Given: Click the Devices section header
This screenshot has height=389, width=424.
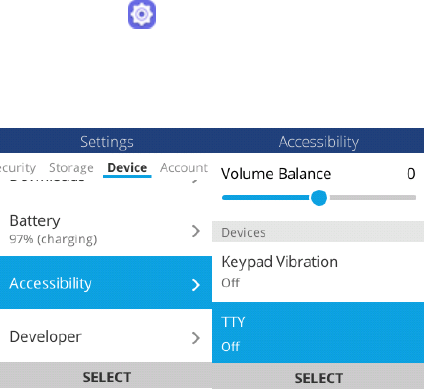Looking at the screenshot, I should (318, 232).
